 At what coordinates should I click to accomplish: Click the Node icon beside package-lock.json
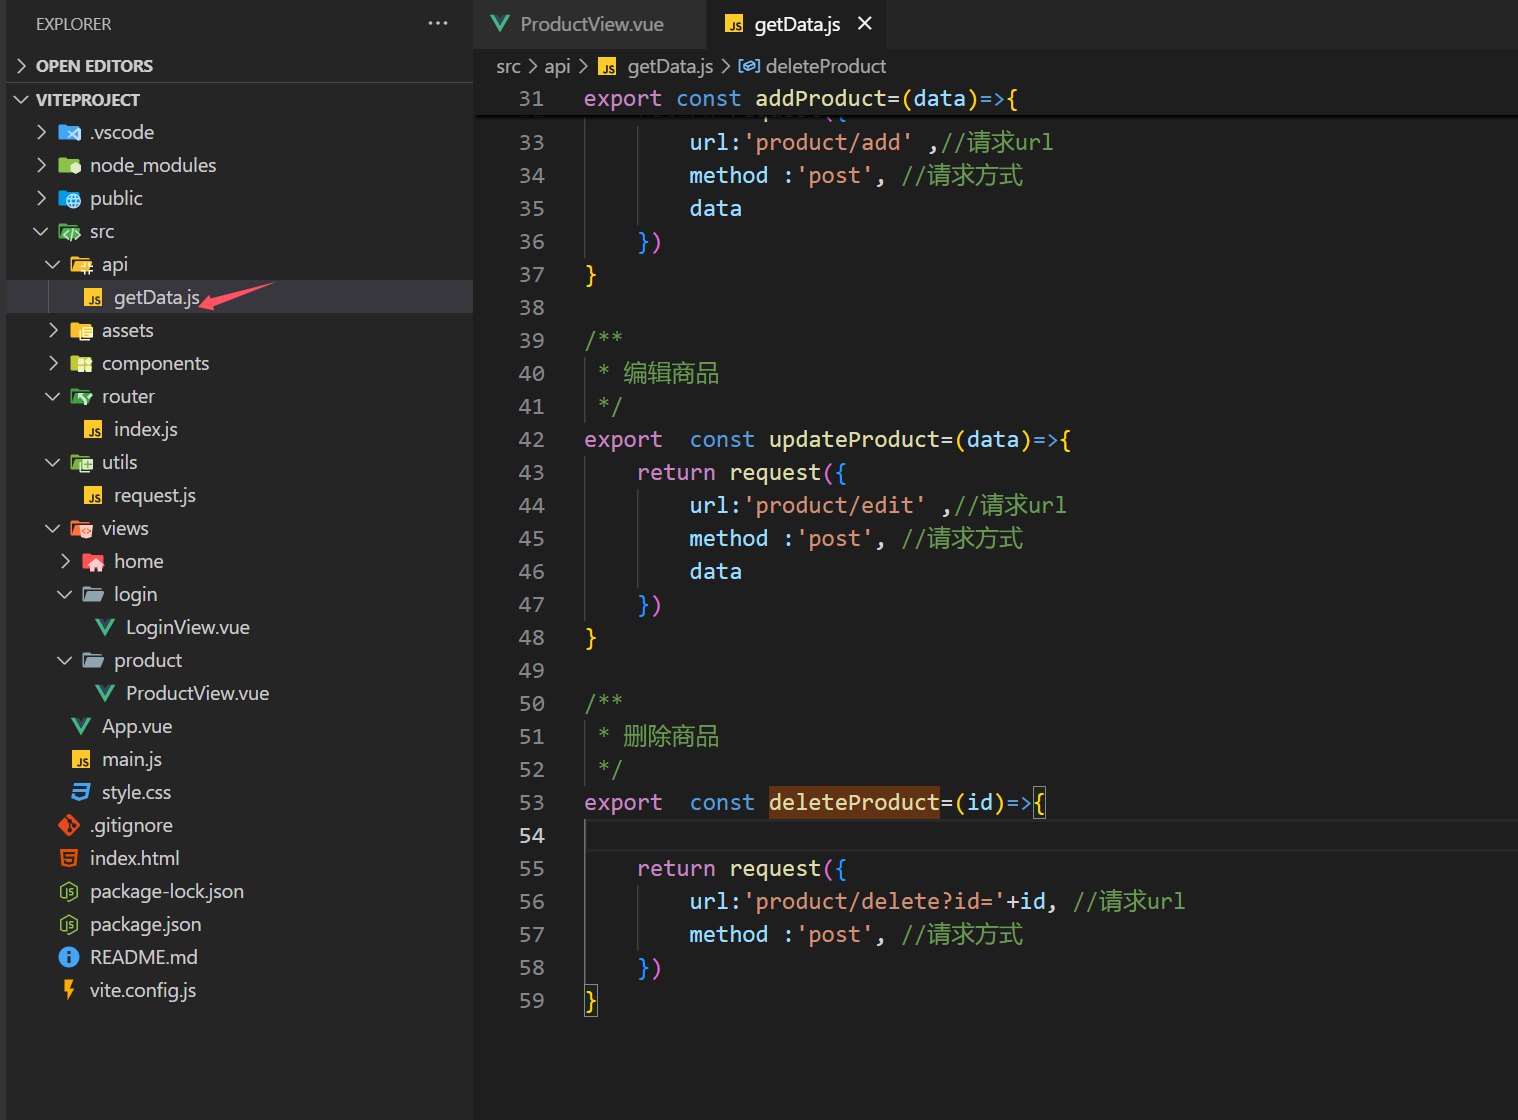pos(69,891)
